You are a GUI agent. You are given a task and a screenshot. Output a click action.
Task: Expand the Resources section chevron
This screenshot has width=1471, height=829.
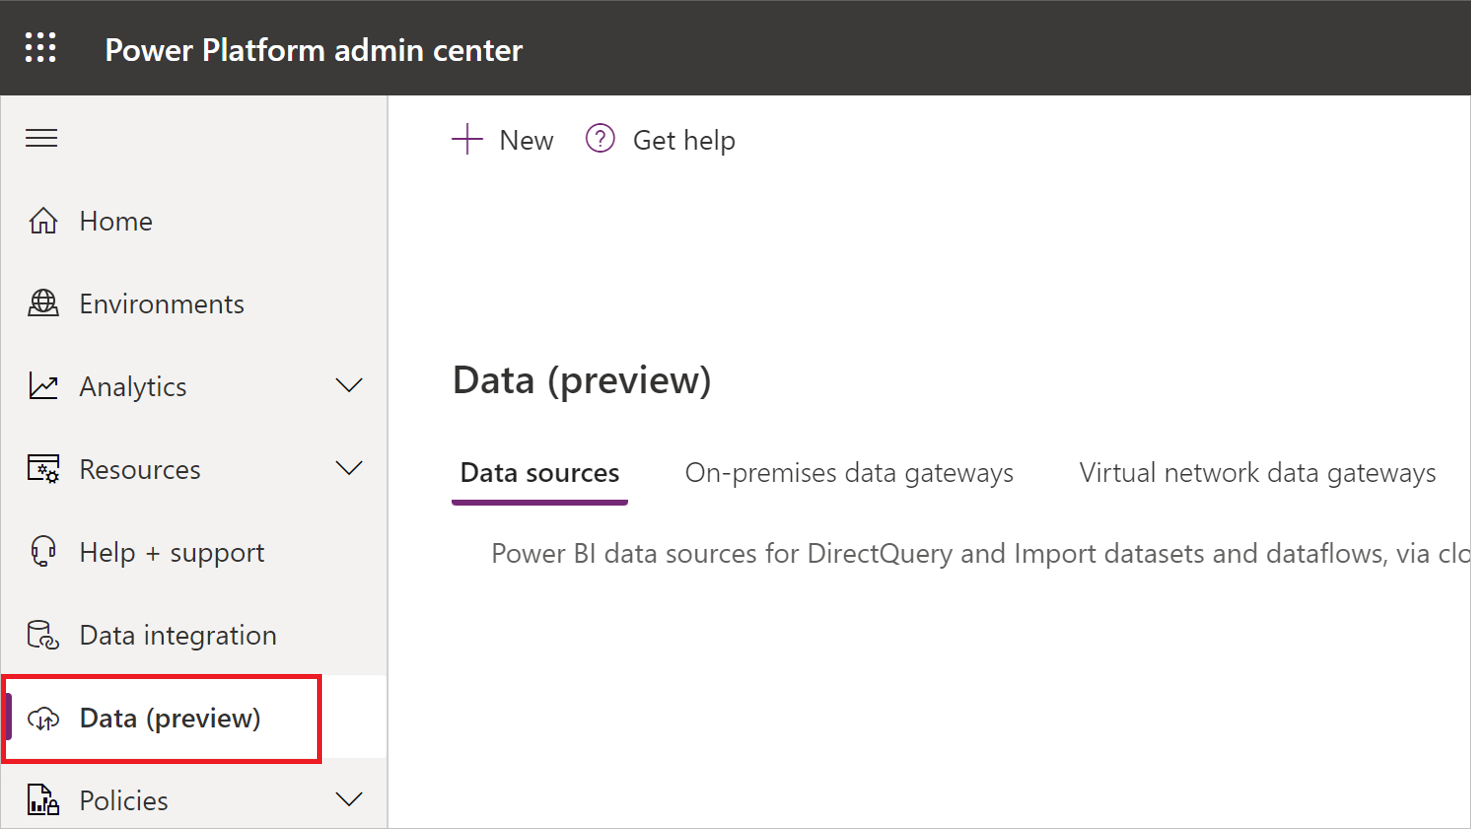pos(349,469)
